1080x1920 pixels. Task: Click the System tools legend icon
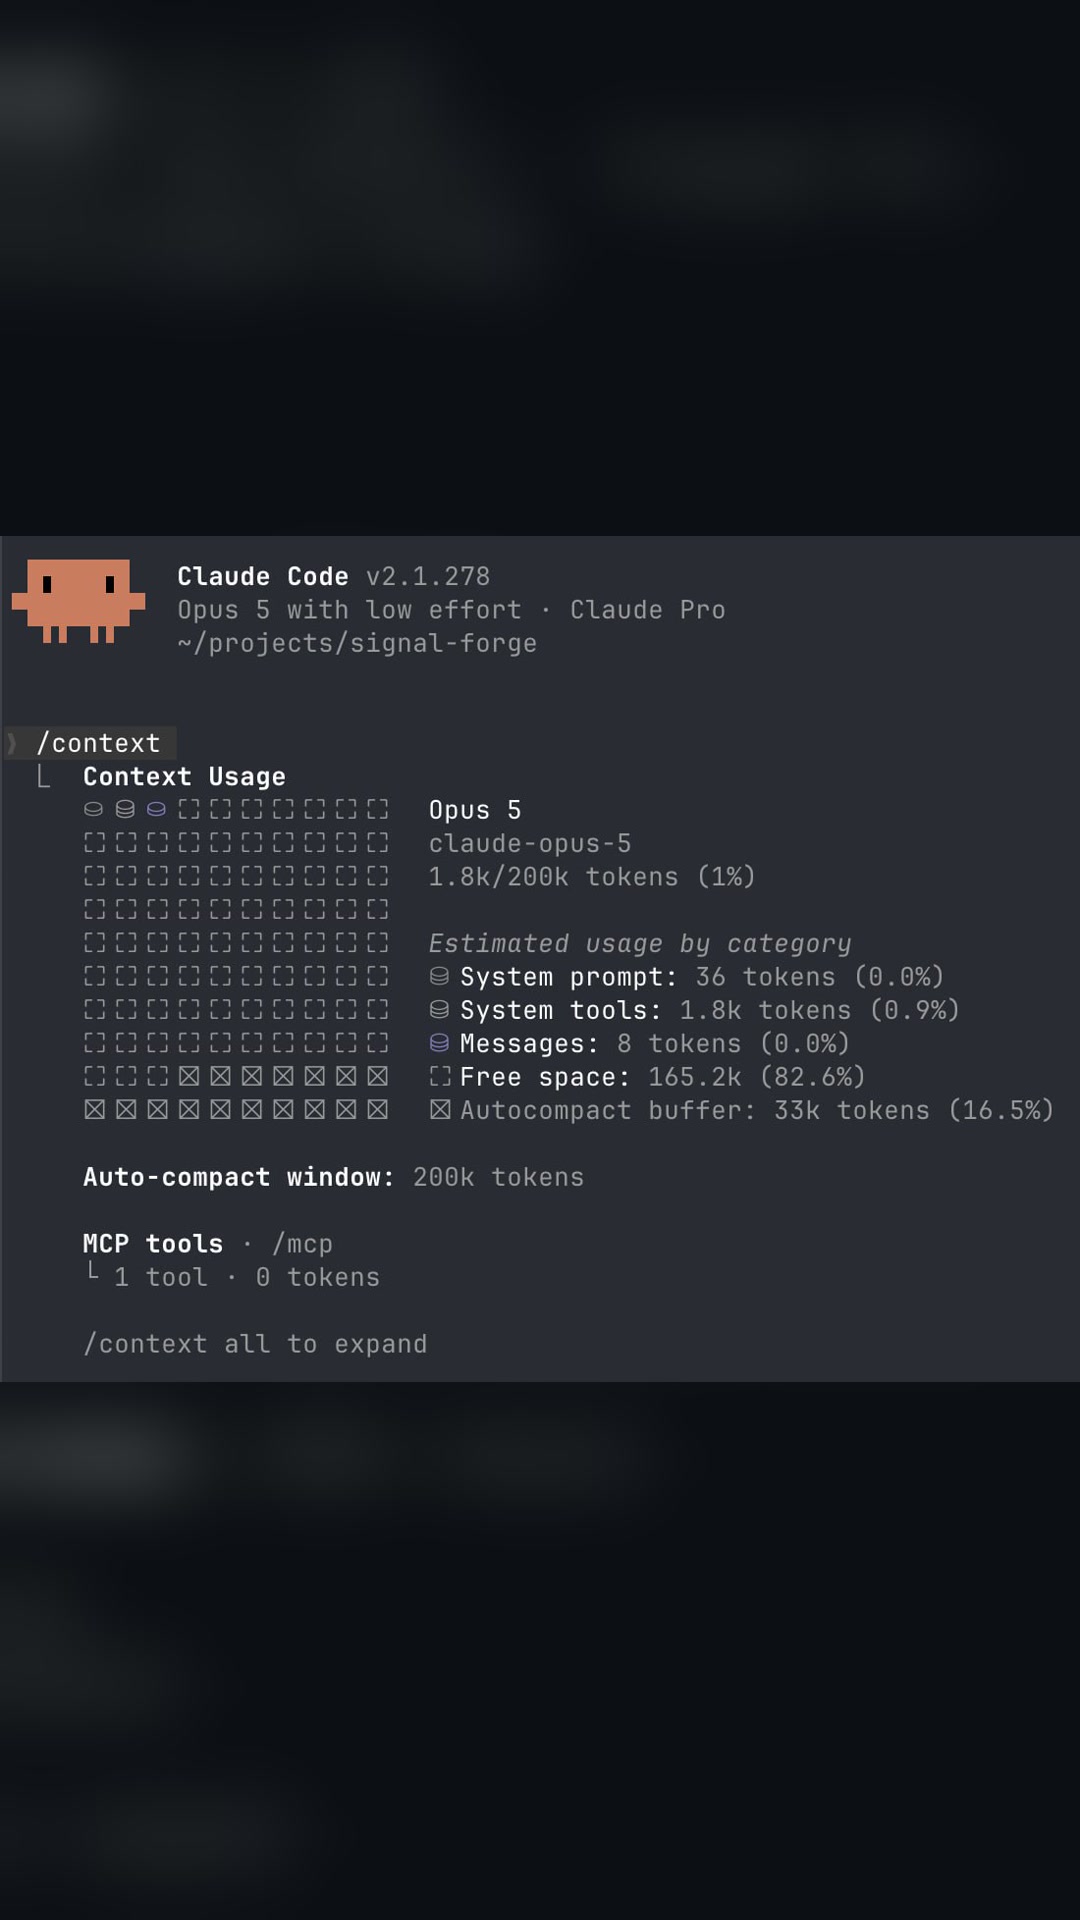439,1010
